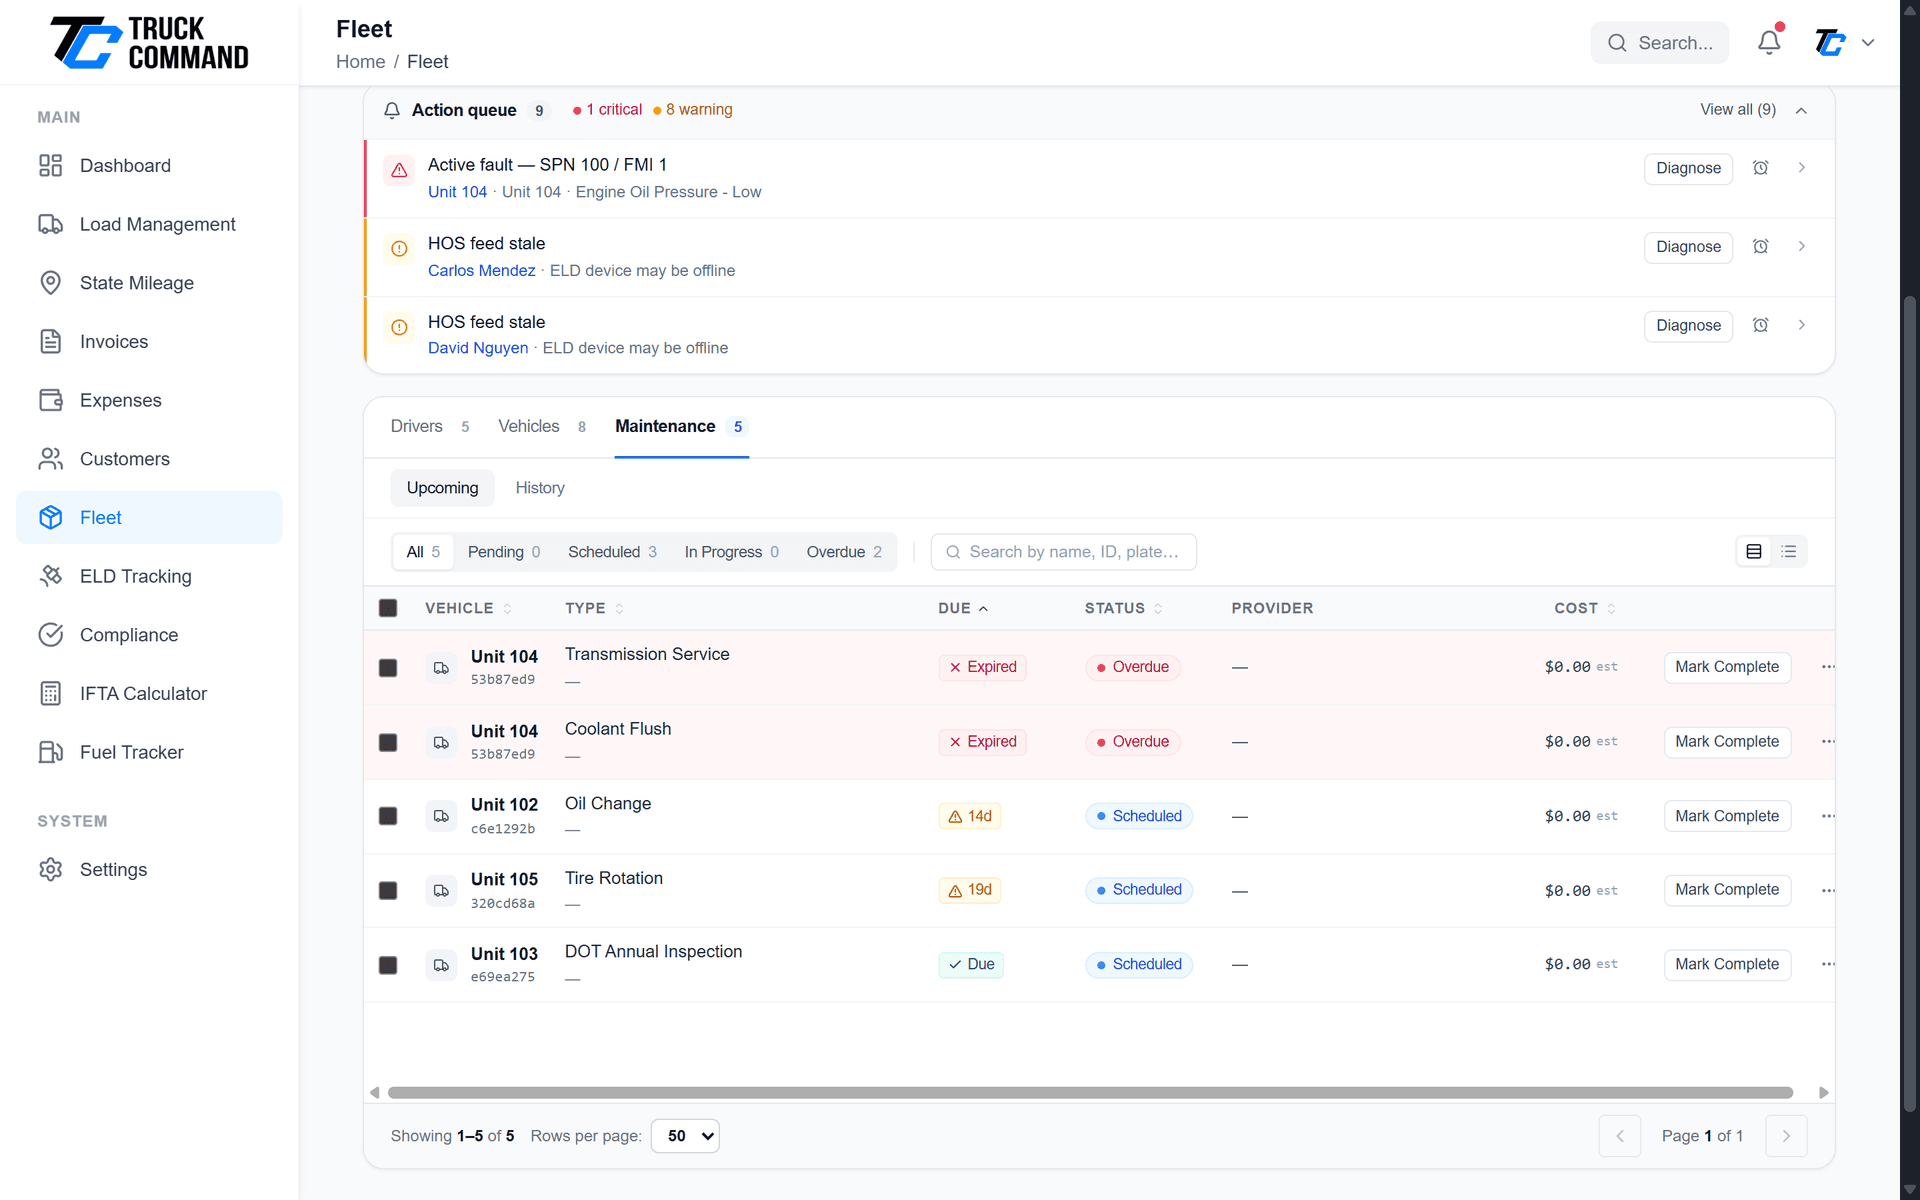Filter by In Progress maintenance

click(731, 552)
